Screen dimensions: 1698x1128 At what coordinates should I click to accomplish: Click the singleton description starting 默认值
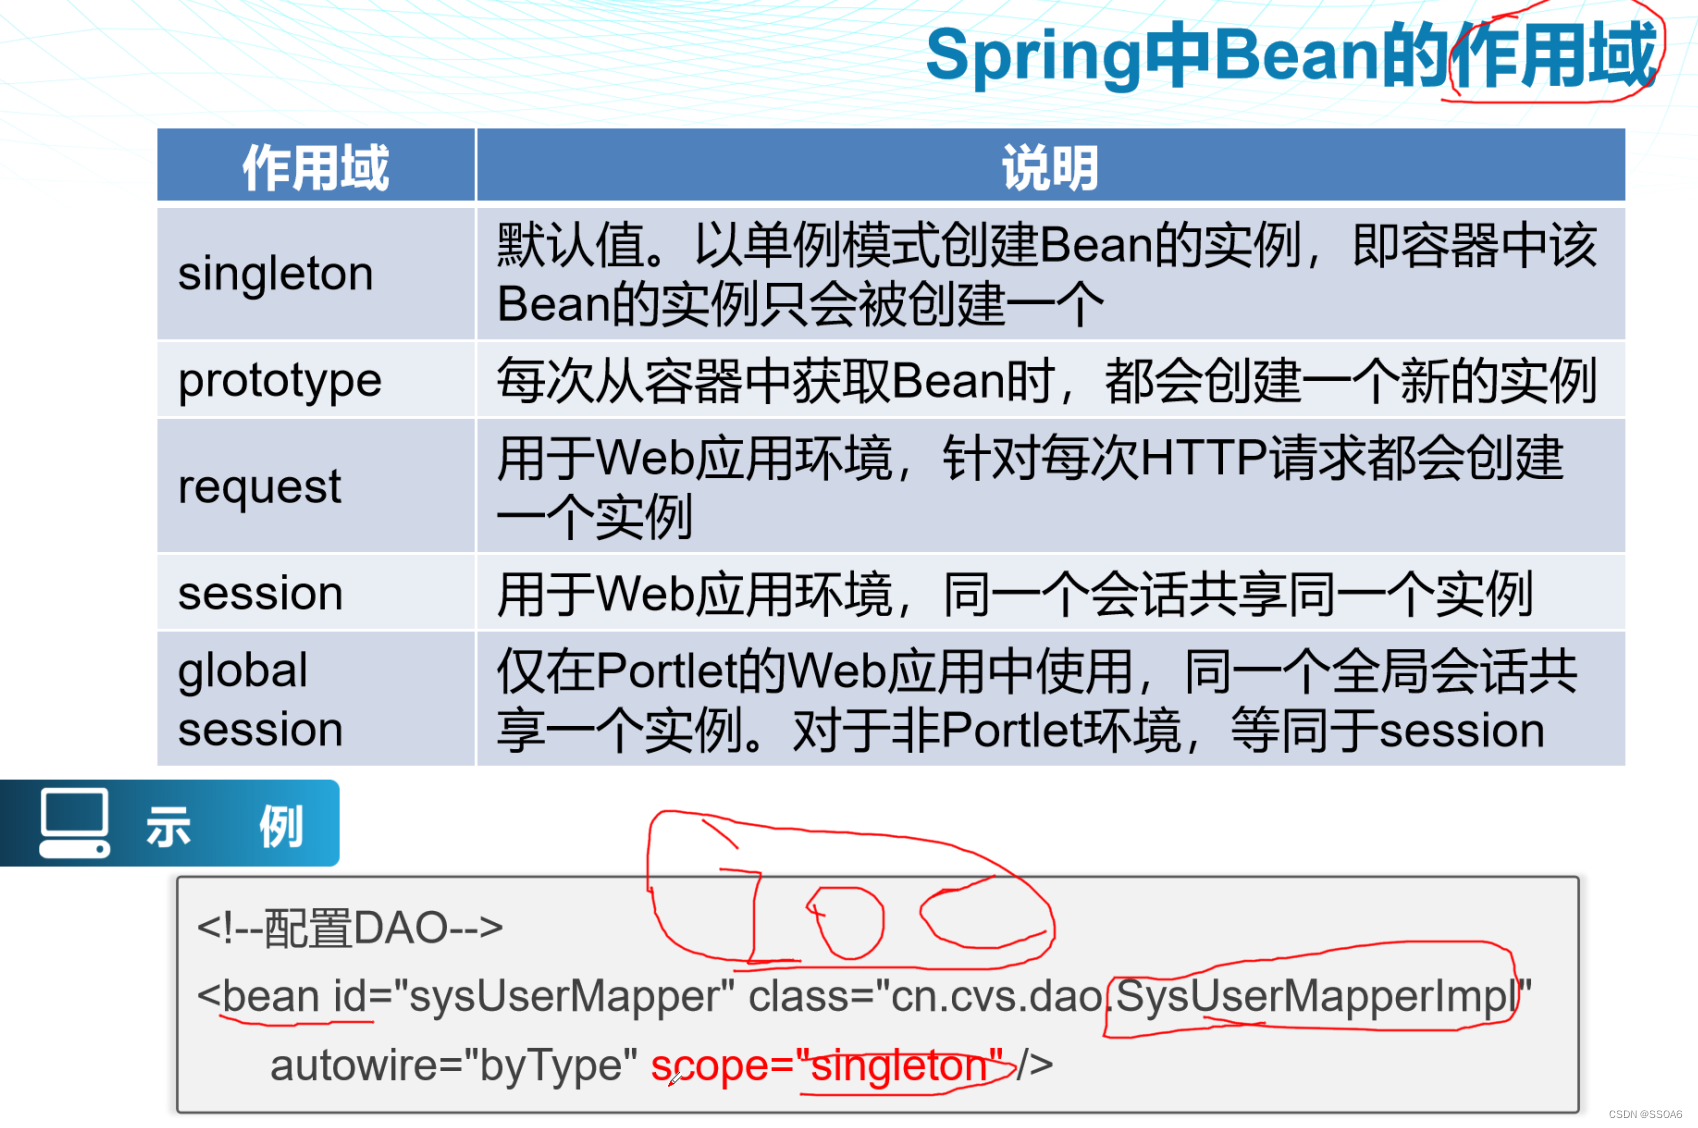point(1051,273)
